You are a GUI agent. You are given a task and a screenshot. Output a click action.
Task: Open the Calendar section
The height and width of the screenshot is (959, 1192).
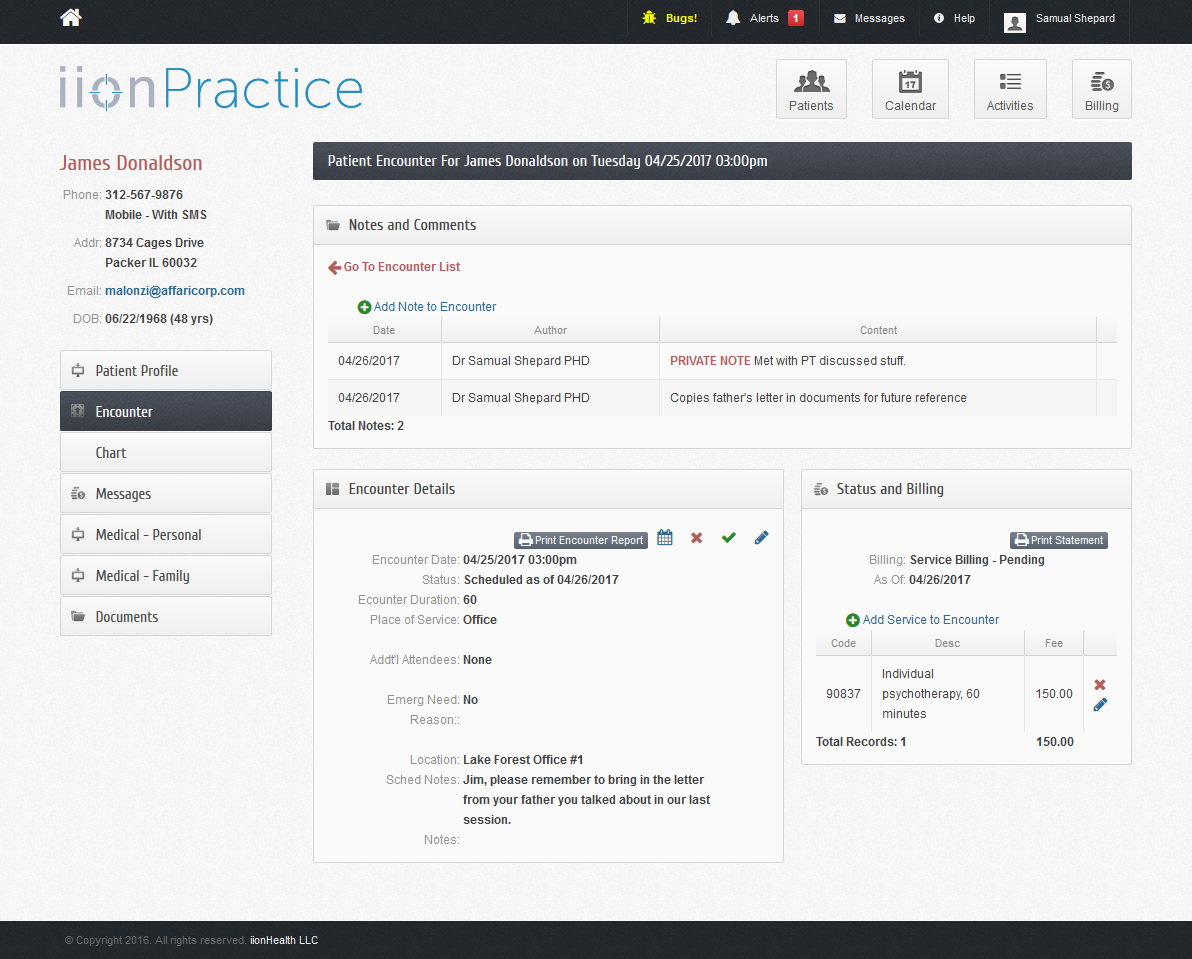click(910, 90)
